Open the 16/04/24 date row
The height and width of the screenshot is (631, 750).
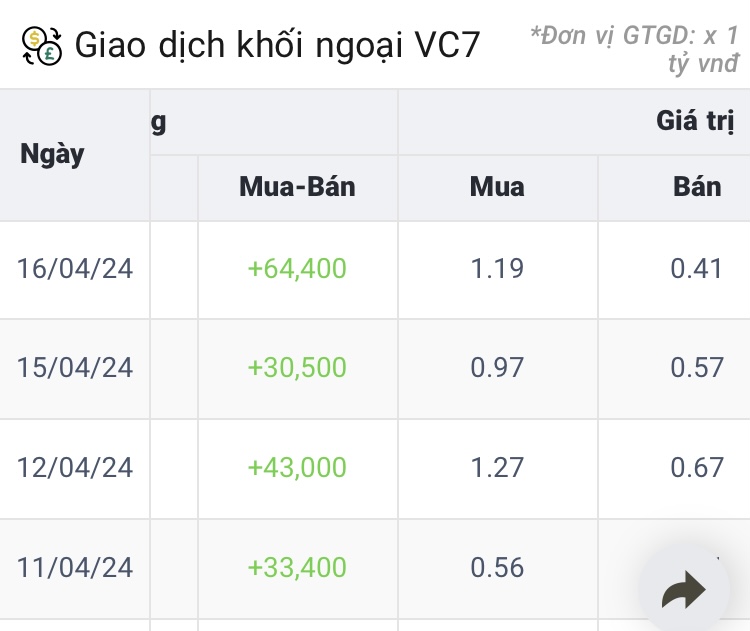click(75, 268)
